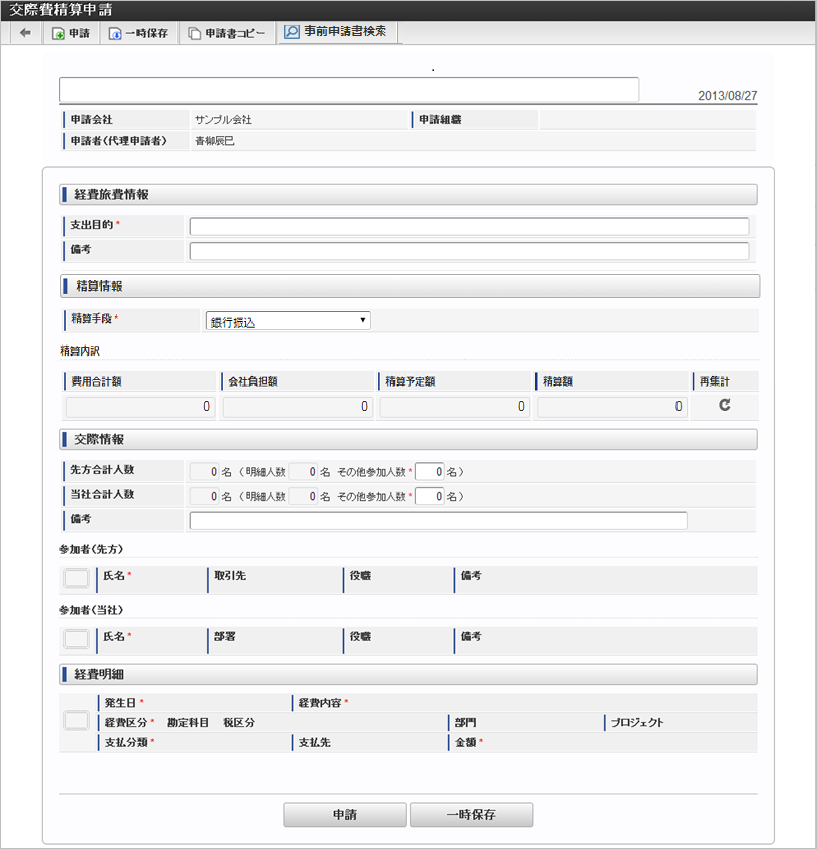Viewport: 817px width, 849px height.
Task: Click the 発生日 column header
Action: point(120,703)
